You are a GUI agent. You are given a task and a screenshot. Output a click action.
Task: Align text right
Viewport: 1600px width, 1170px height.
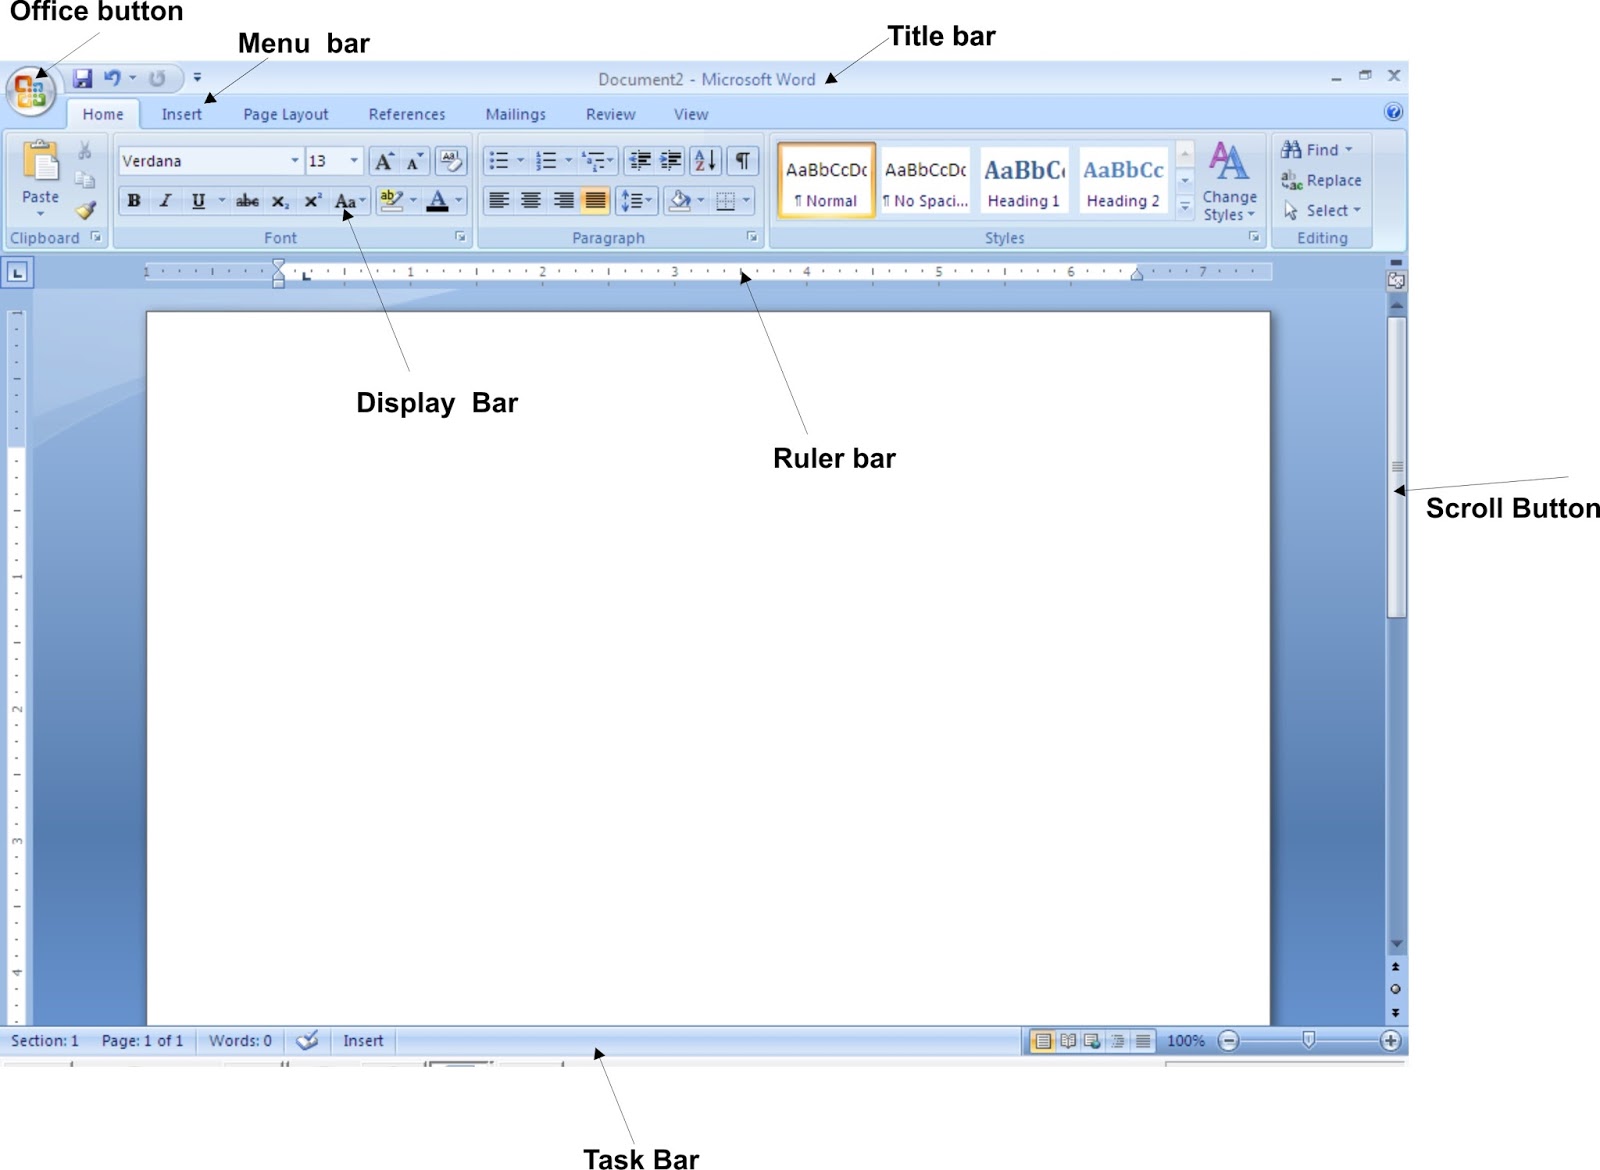(x=563, y=201)
